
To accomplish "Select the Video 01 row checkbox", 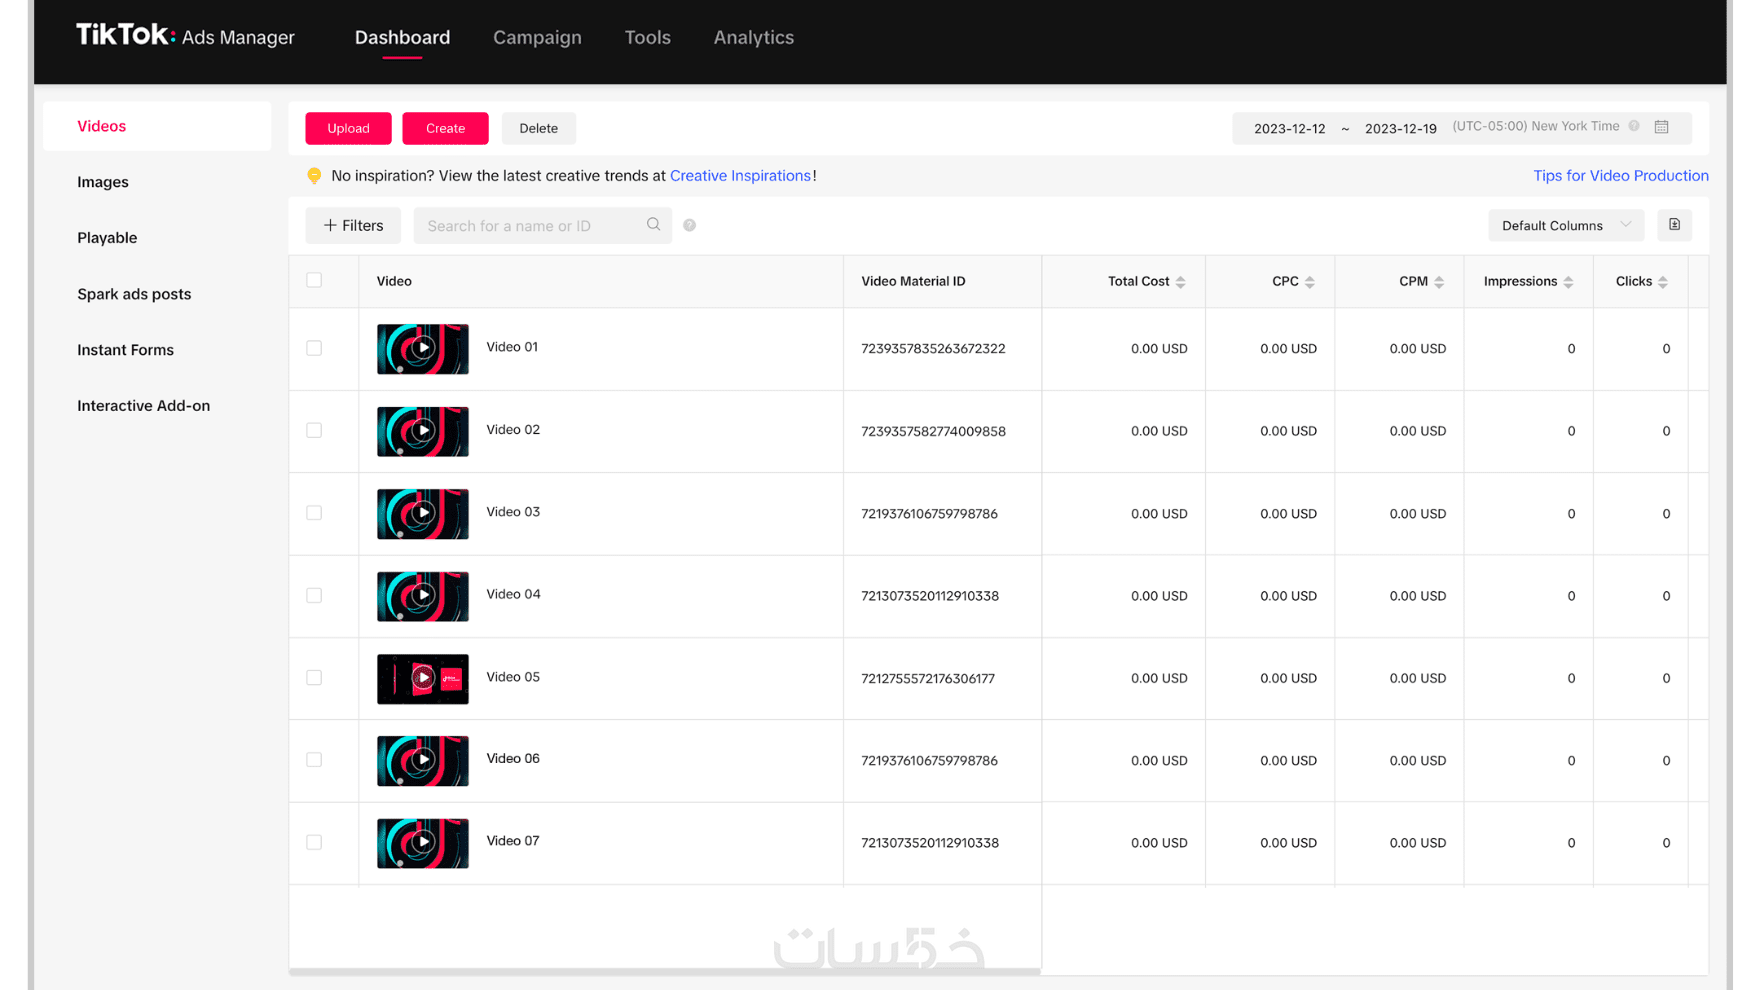I will tap(314, 348).
